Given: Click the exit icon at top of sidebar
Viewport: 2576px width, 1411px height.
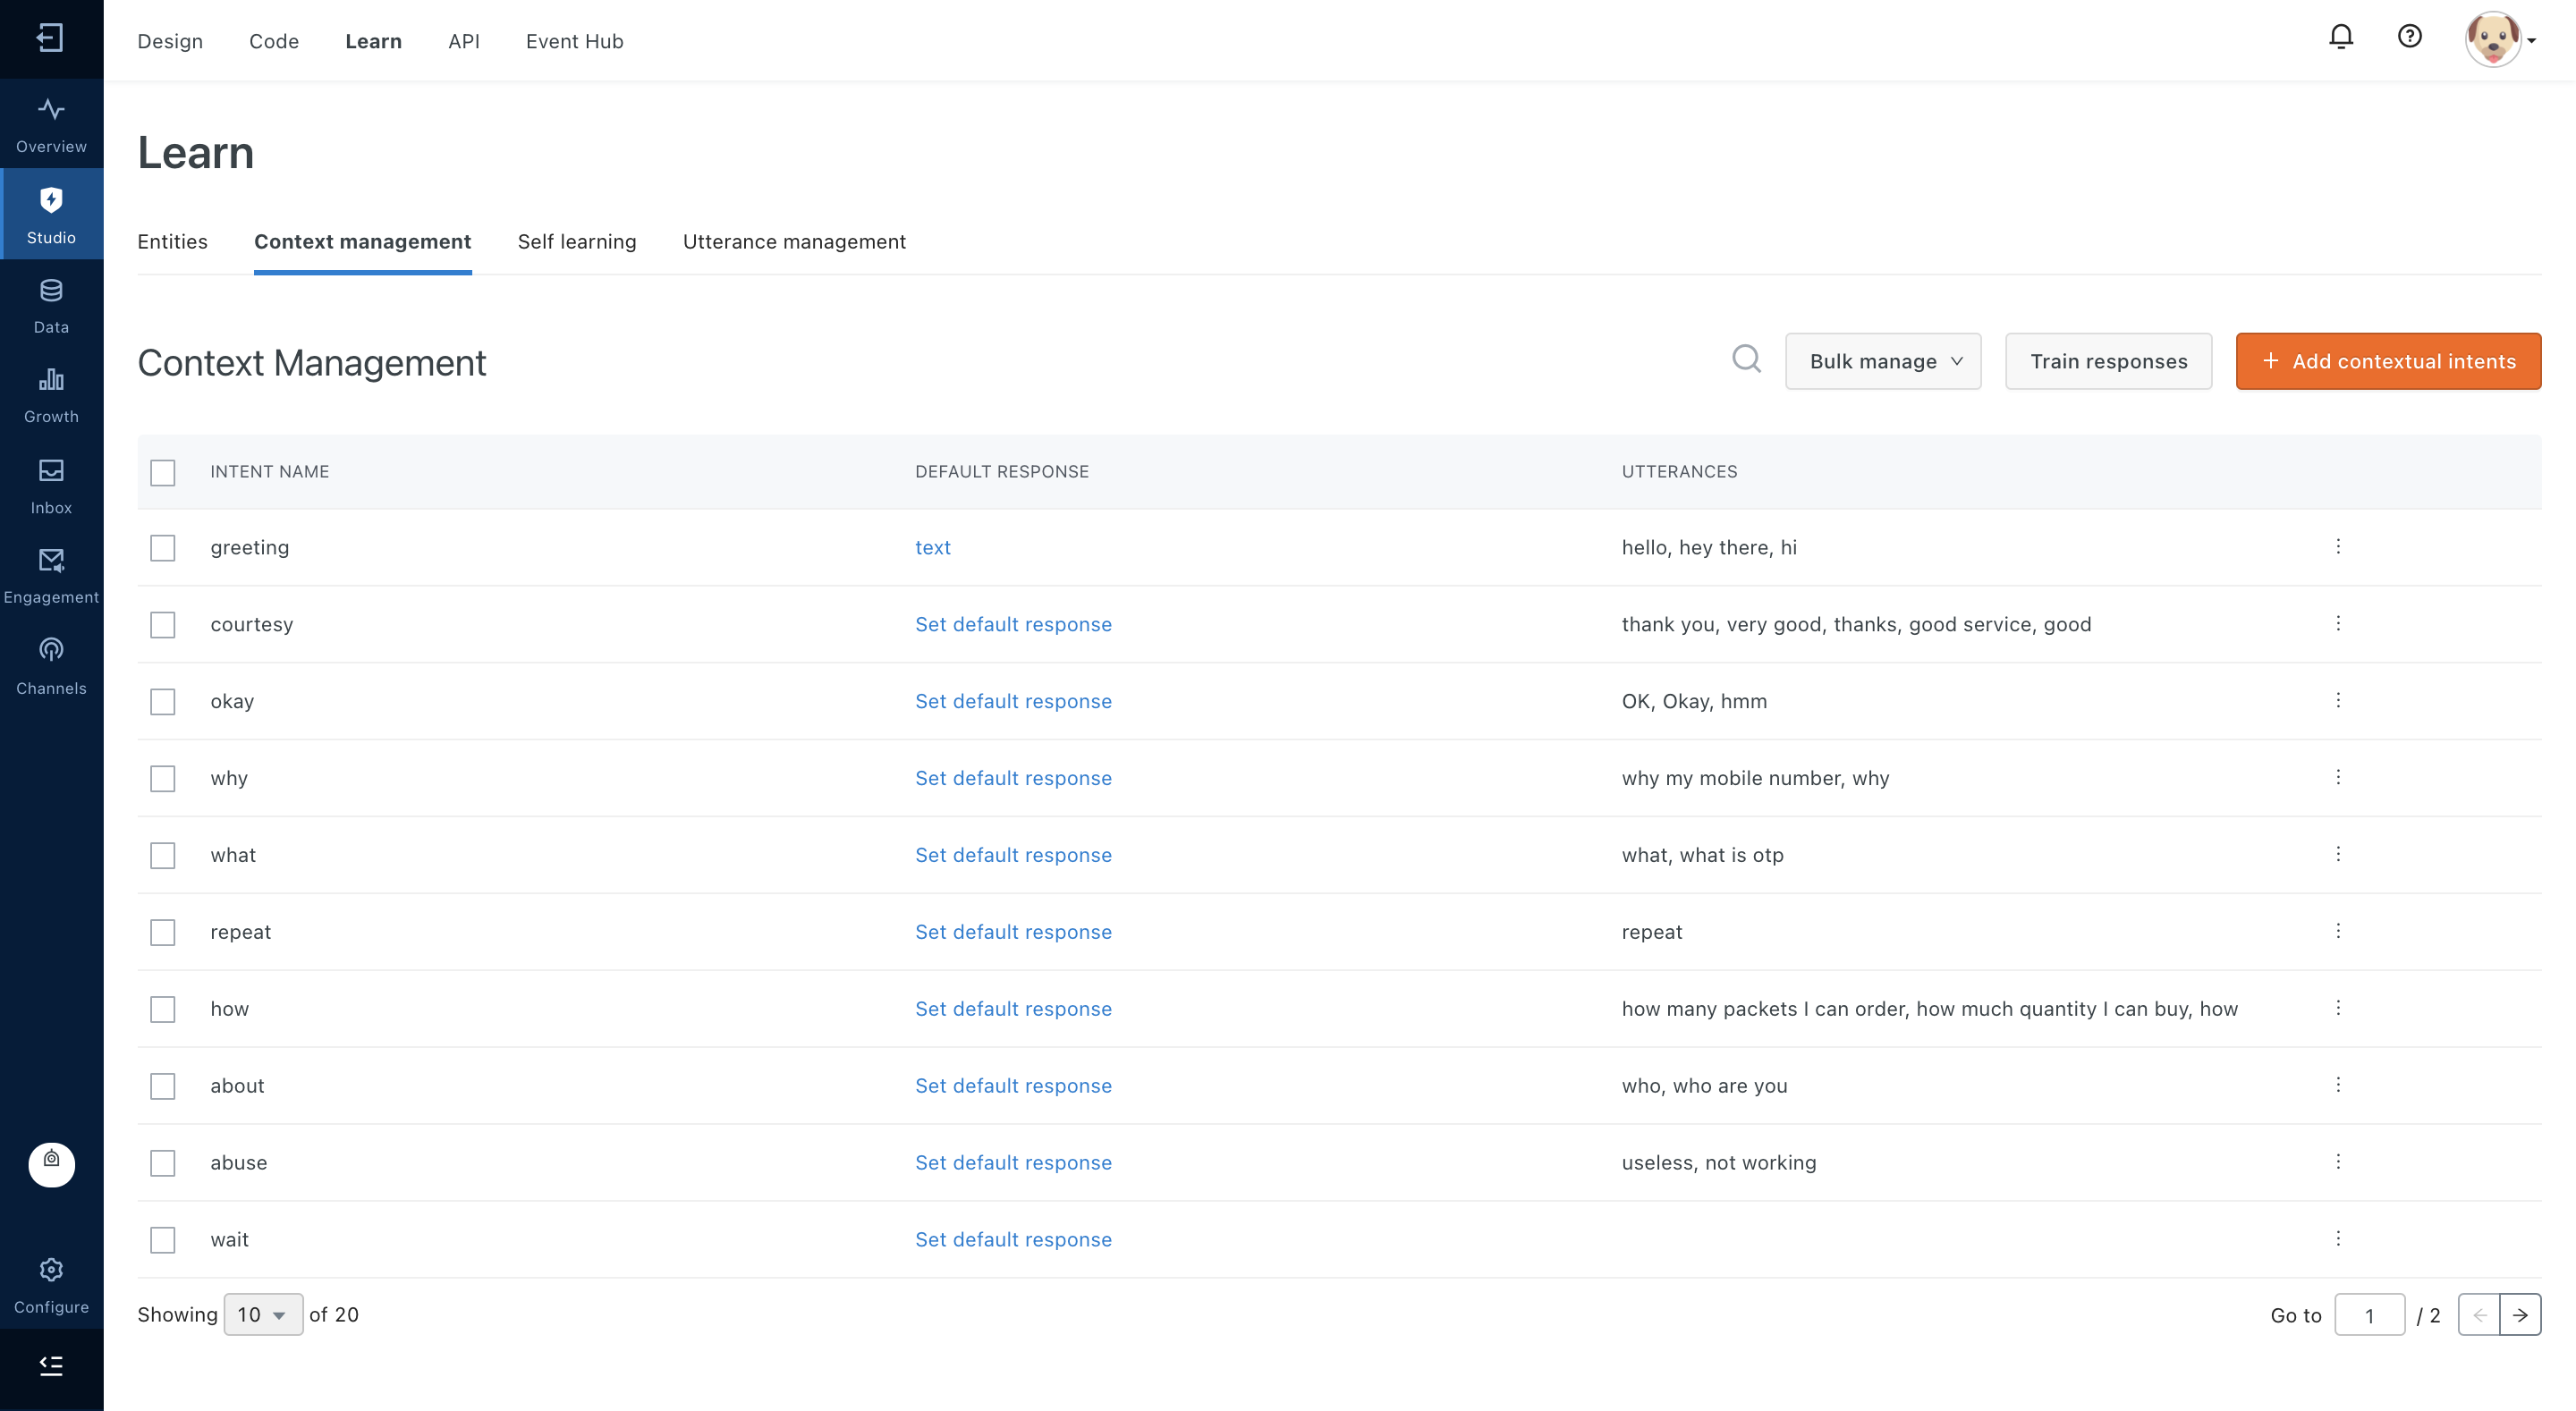Looking at the screenshot, I should click(50, 38).
